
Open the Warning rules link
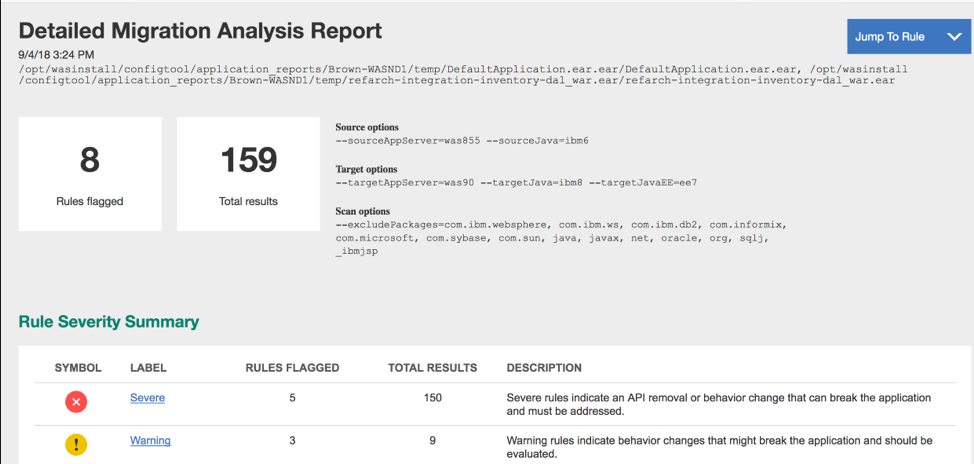150,440
